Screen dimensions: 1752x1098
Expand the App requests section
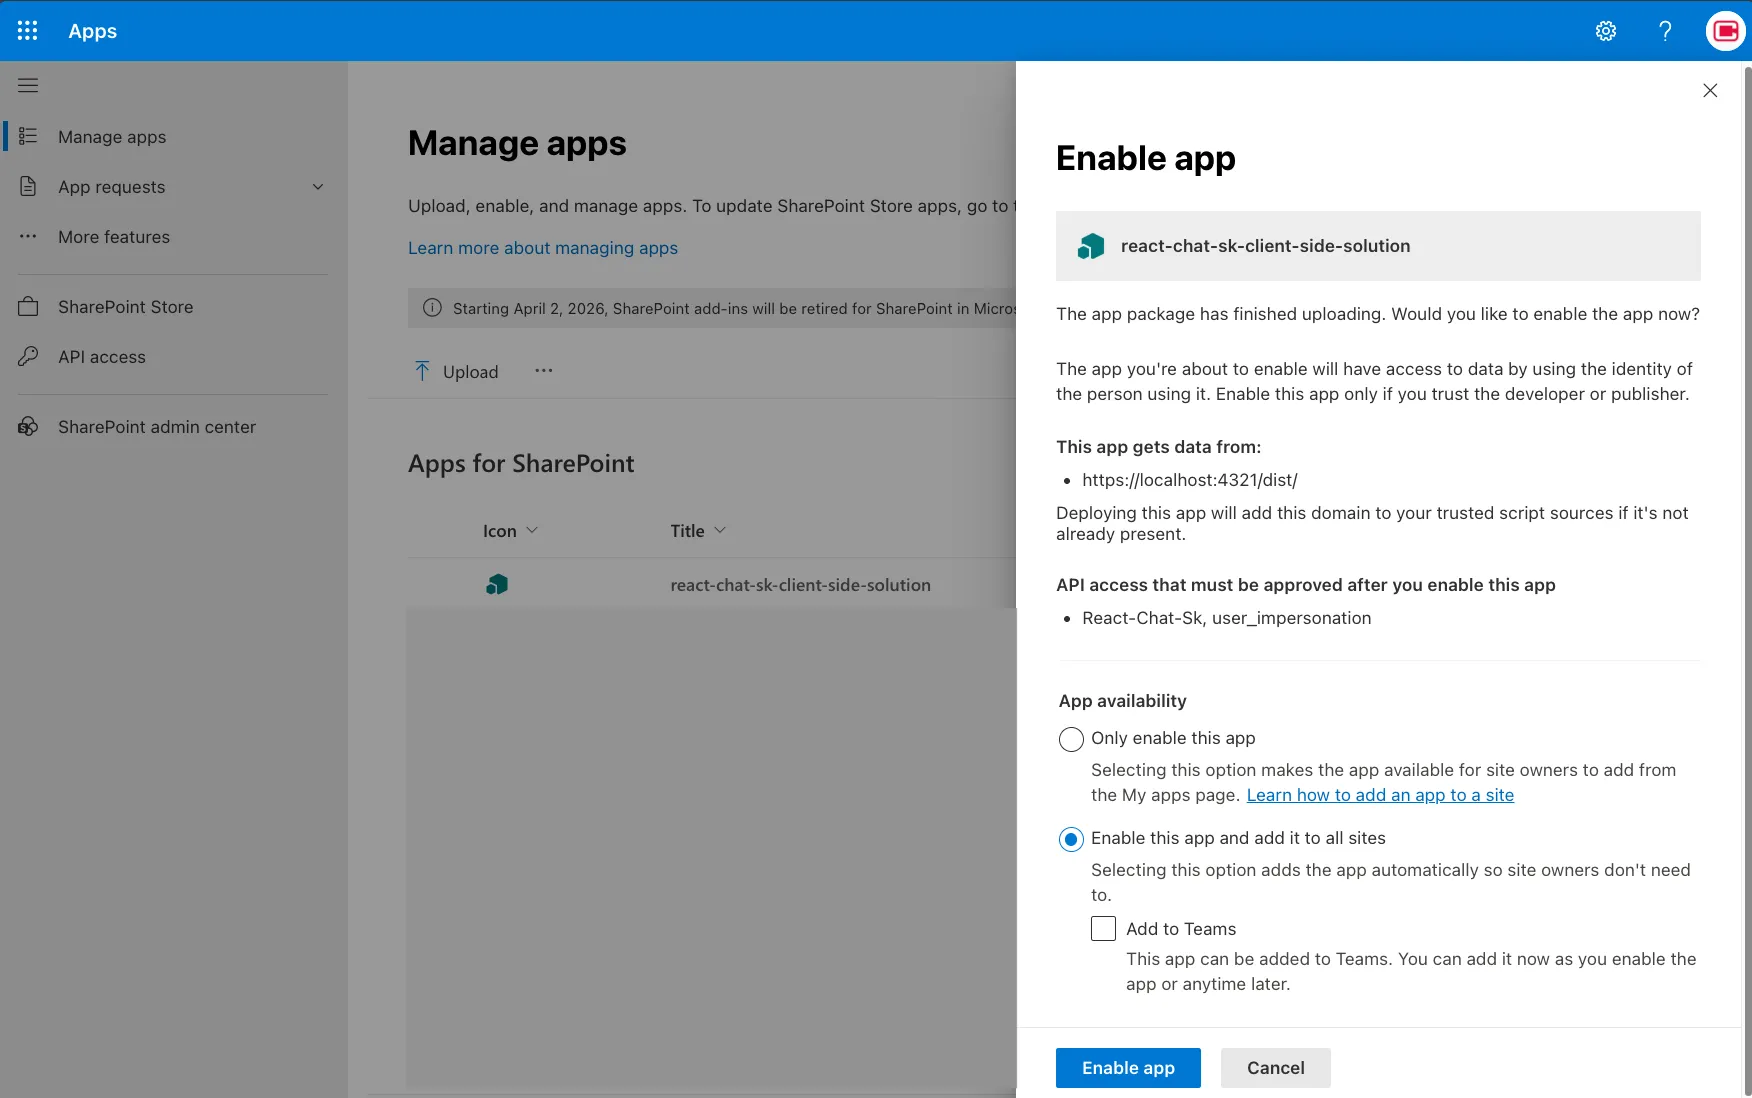point(317,187)
